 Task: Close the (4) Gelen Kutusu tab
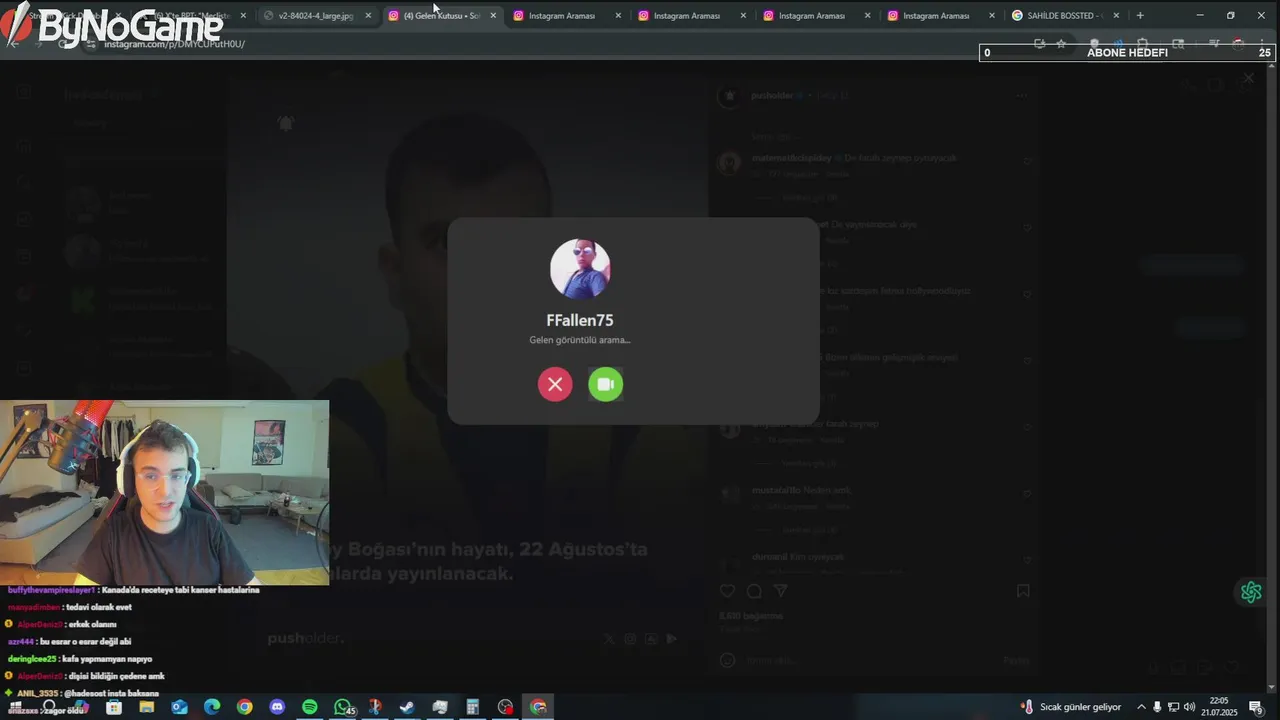click(x=493, y=16)
